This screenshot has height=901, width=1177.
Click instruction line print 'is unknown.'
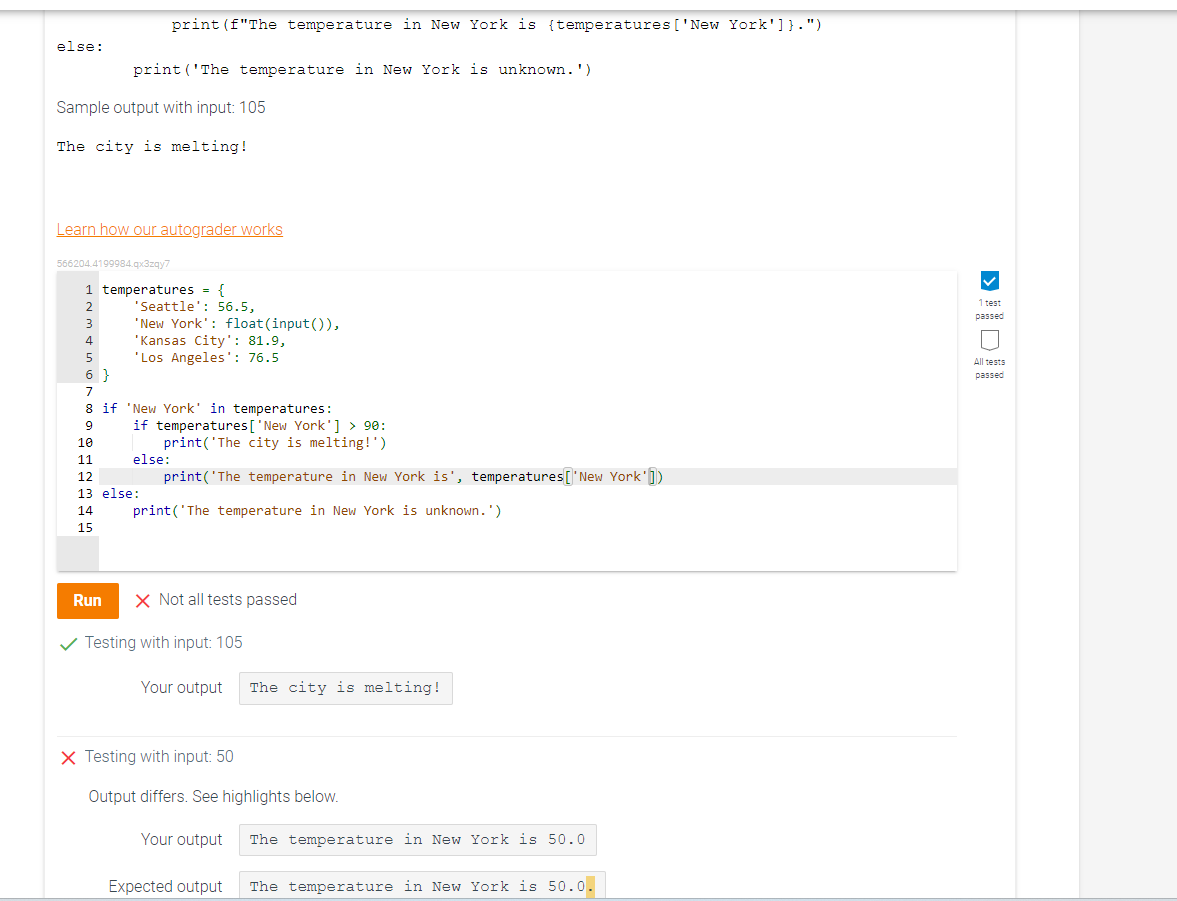362,70
